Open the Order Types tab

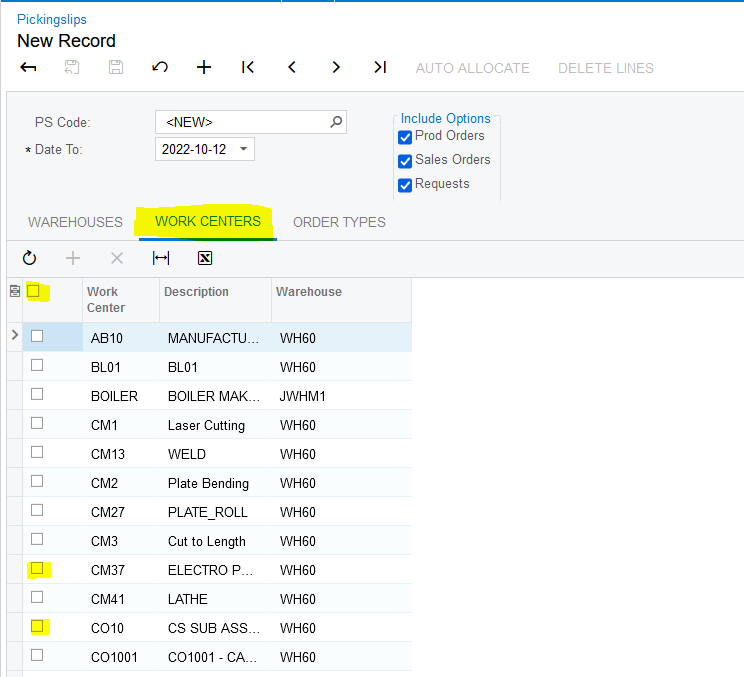coord(339,222)
